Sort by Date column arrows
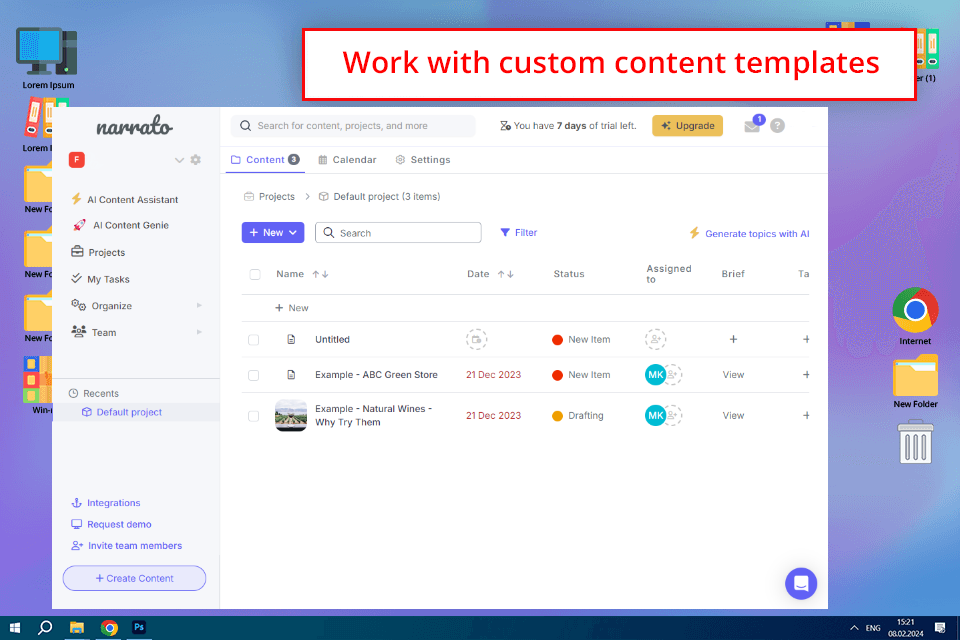Viewport: 960px width, 640px height. coord(506,274)
